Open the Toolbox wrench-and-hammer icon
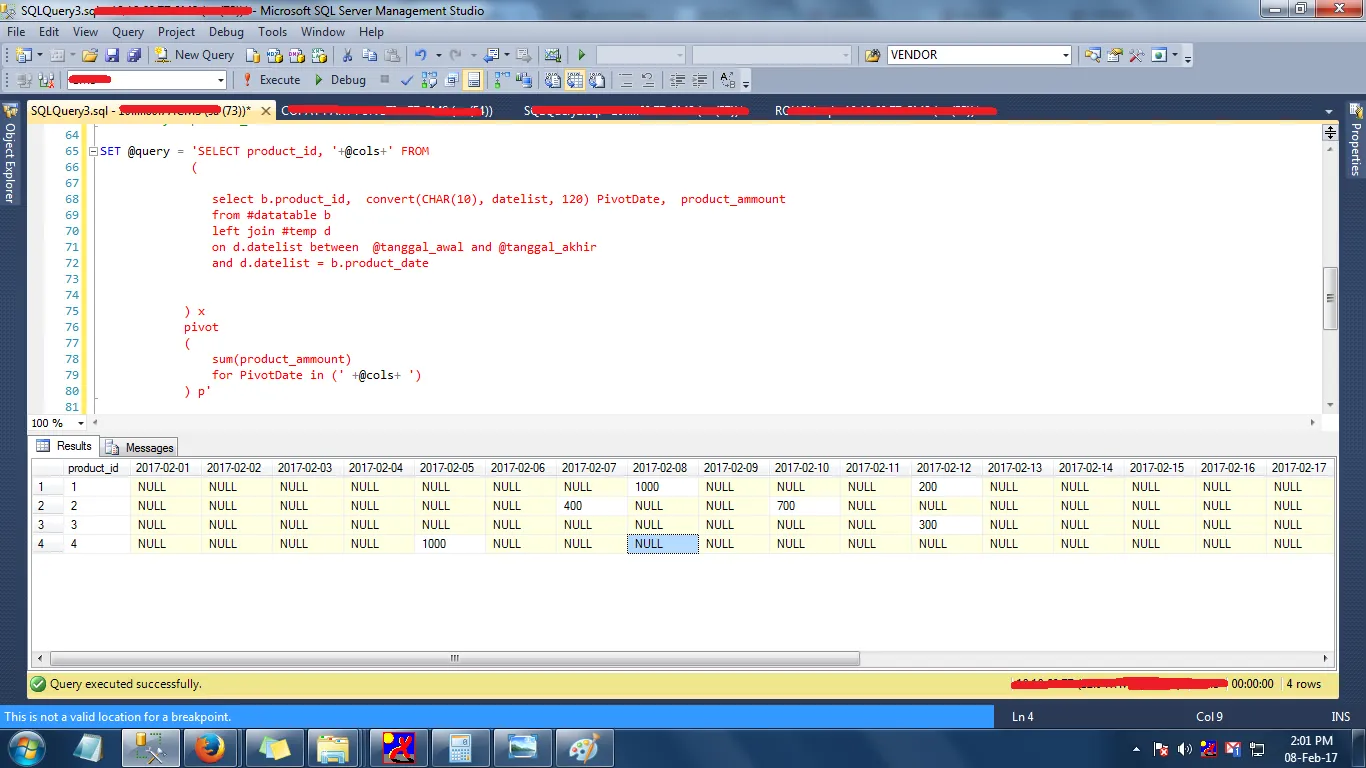The width and height of the screenshot is (1366, 768). tap(1136, 55)
